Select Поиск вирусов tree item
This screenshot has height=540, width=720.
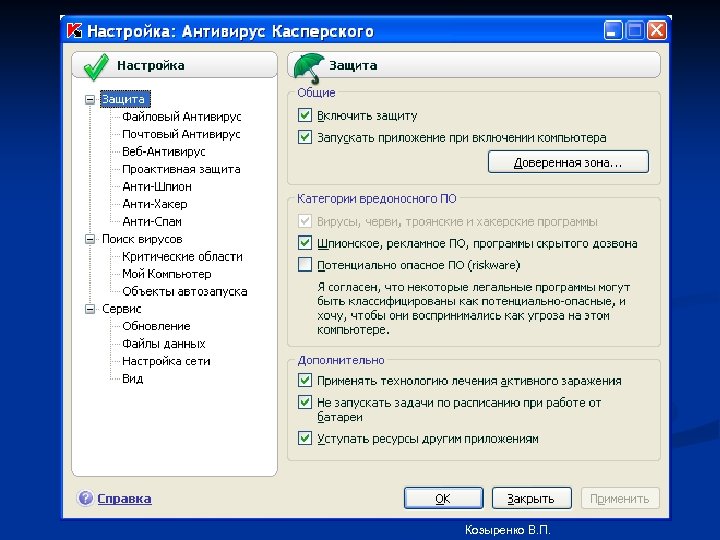click(x=142, y=239)
